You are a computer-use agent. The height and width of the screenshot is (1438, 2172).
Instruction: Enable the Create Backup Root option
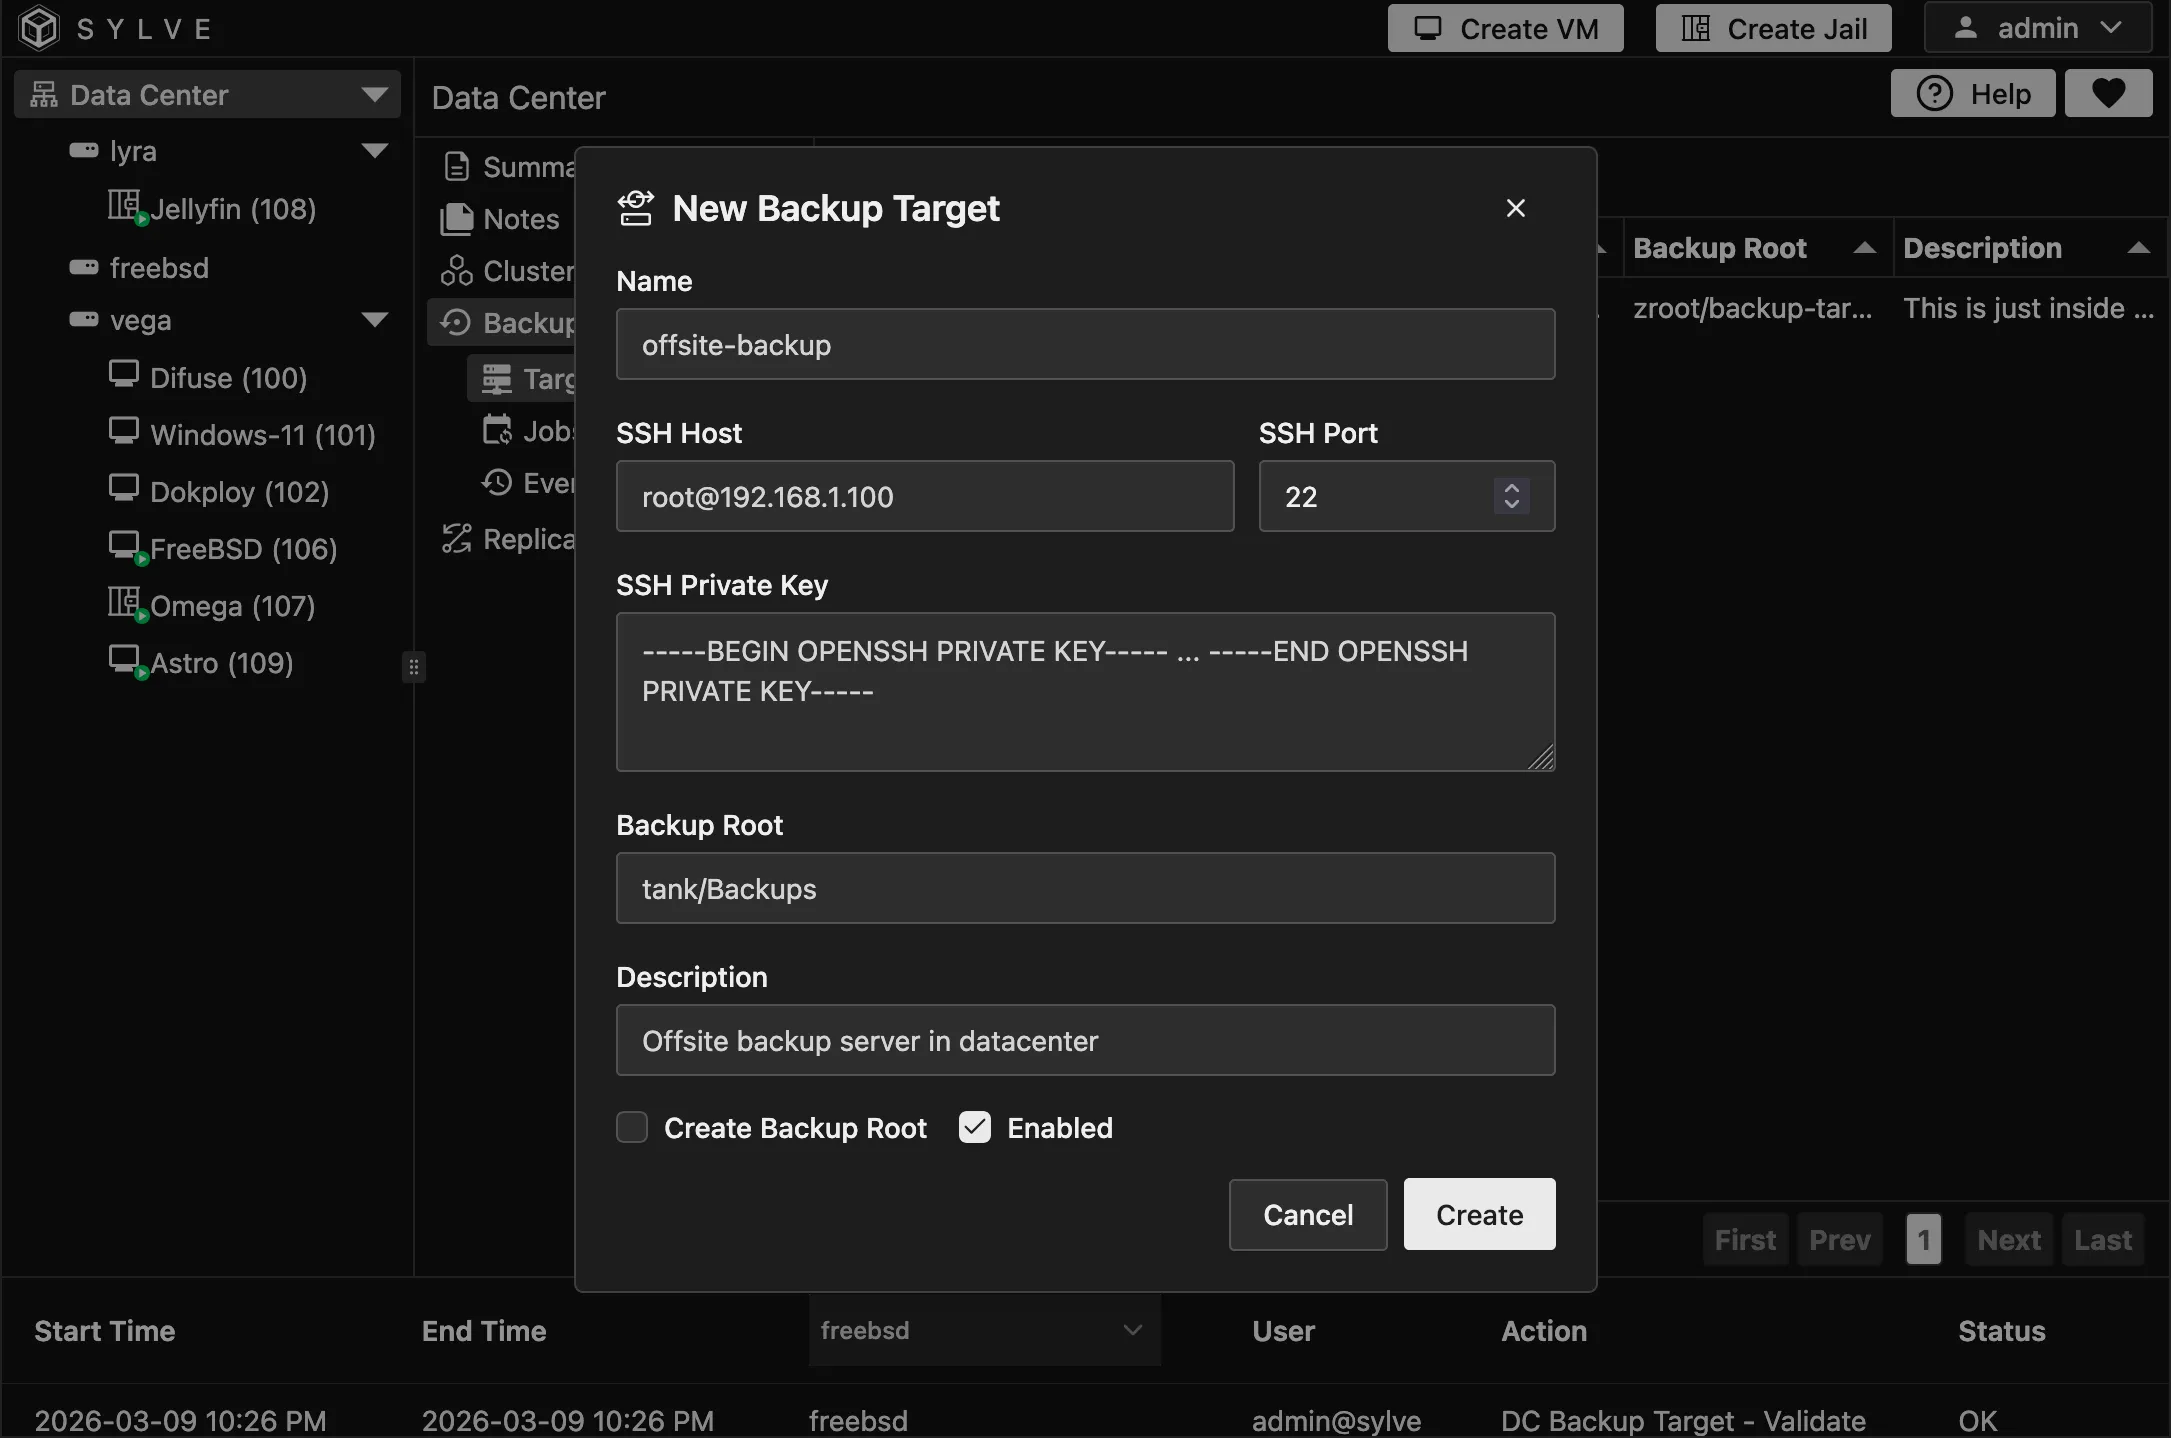[x=632, y=1127]
